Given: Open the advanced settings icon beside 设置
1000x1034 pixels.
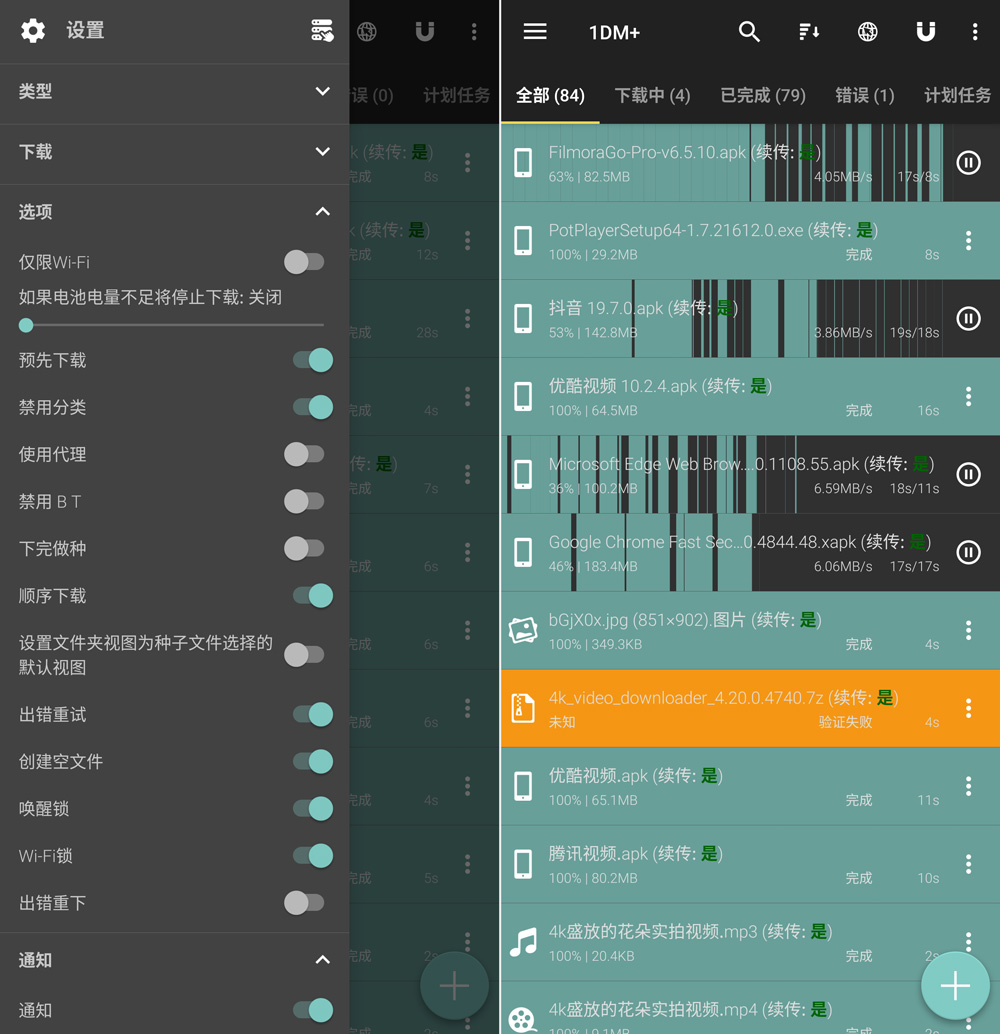Looking at the screenshot, I should pos(322,30).
